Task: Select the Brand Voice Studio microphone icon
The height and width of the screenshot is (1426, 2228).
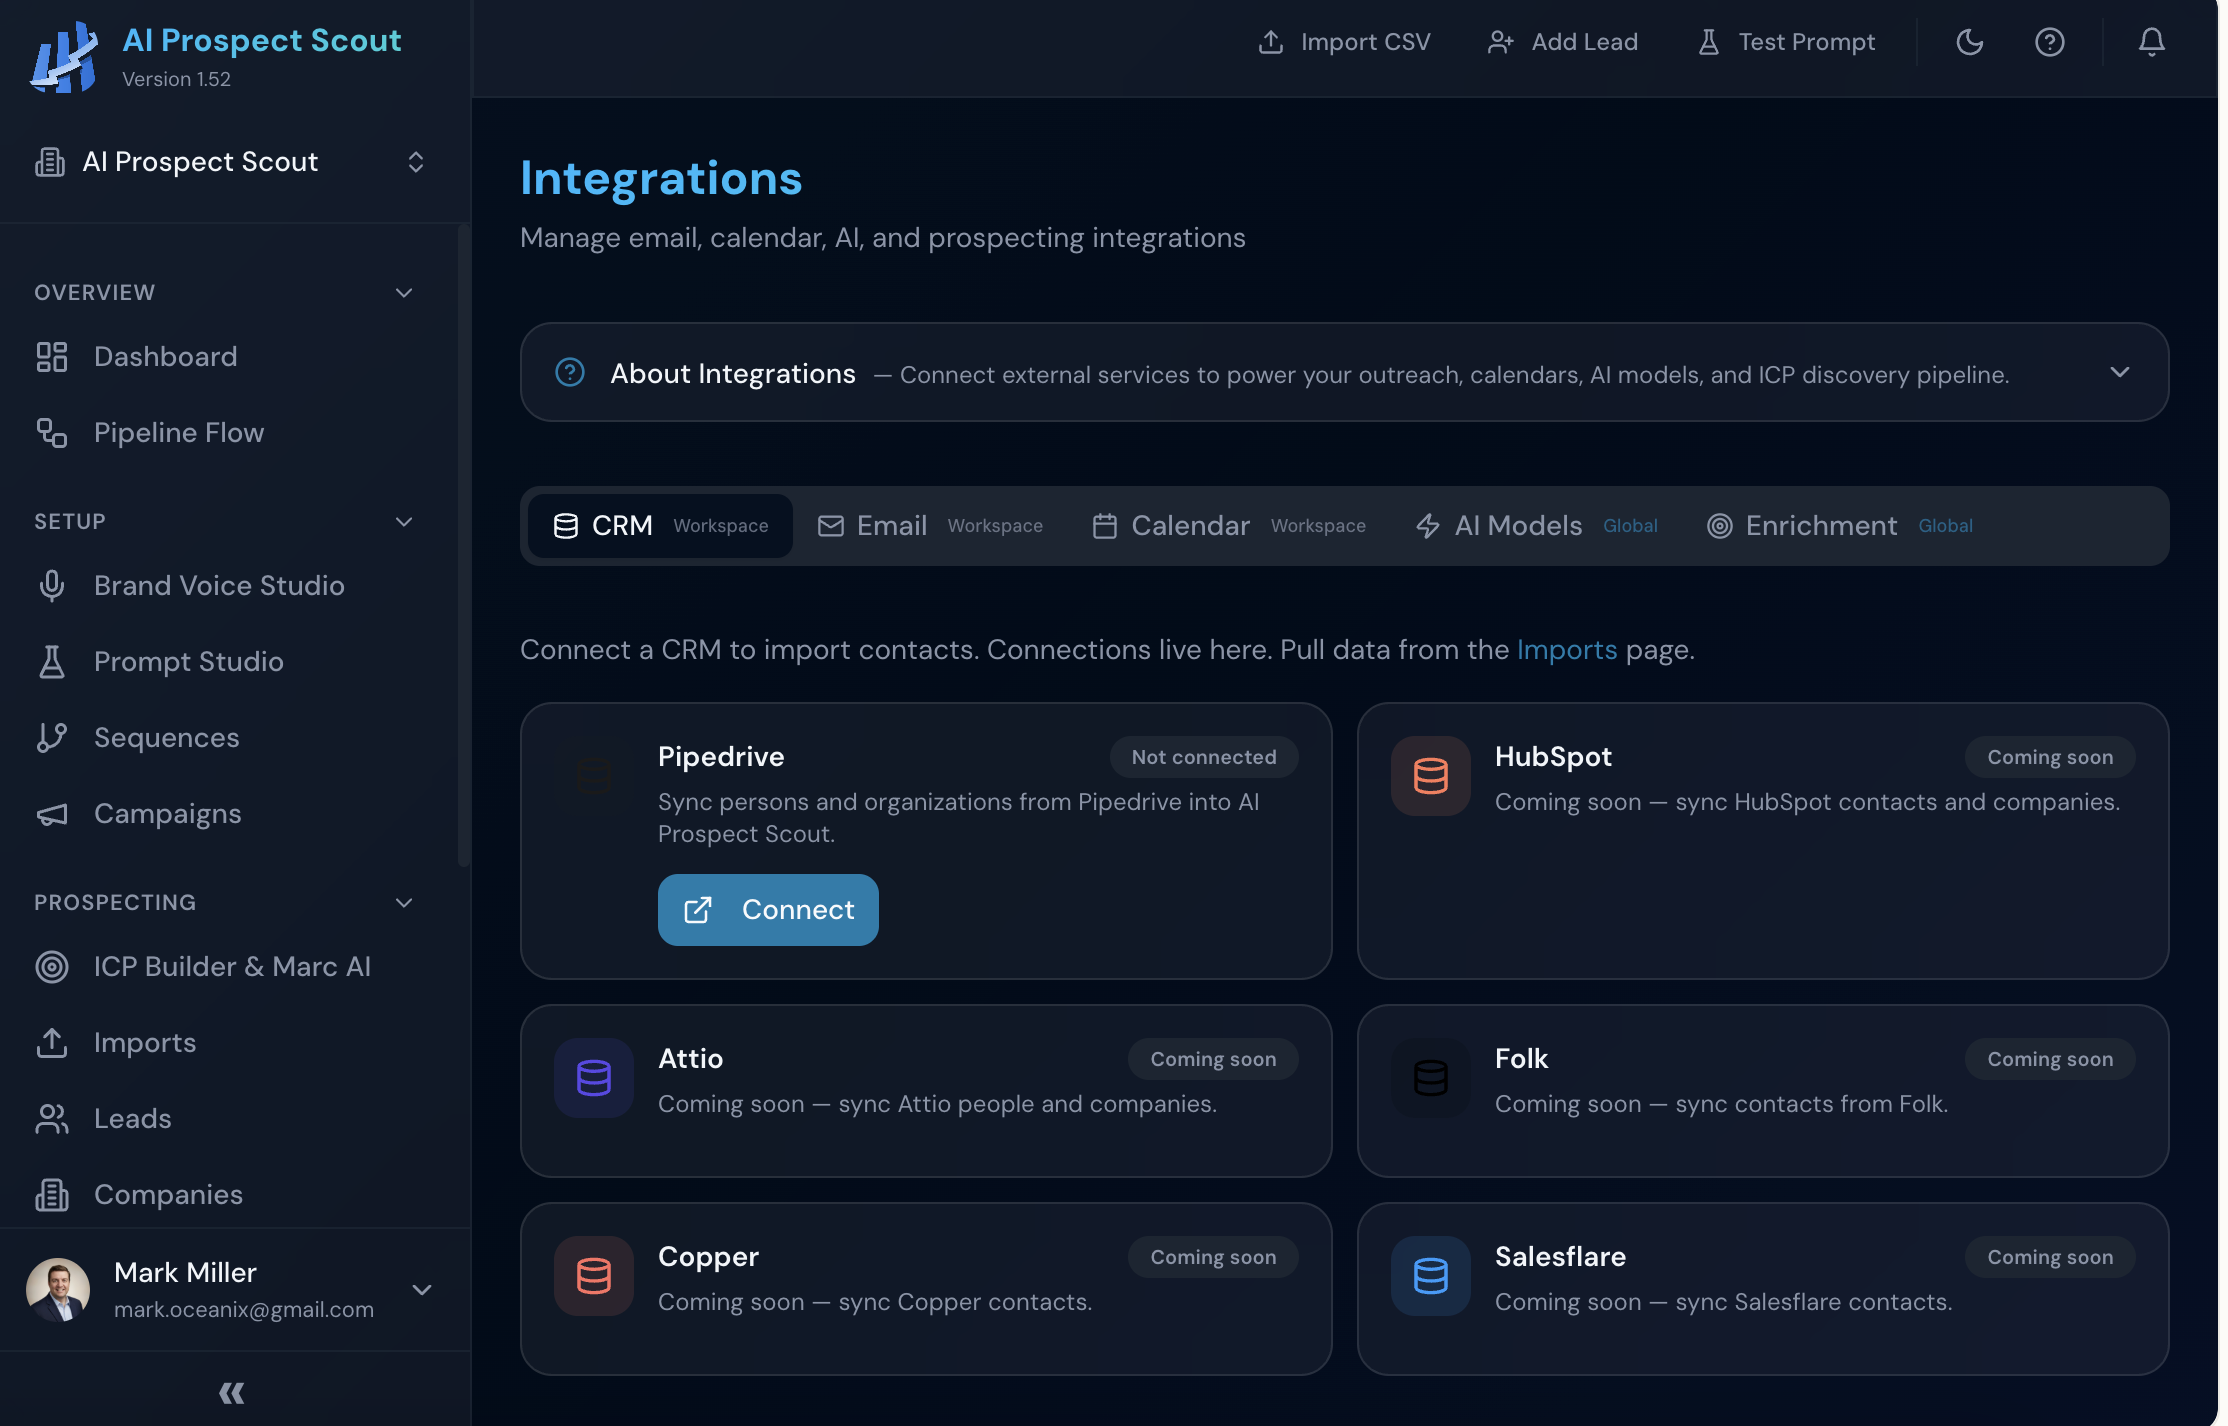Action: 52,585
